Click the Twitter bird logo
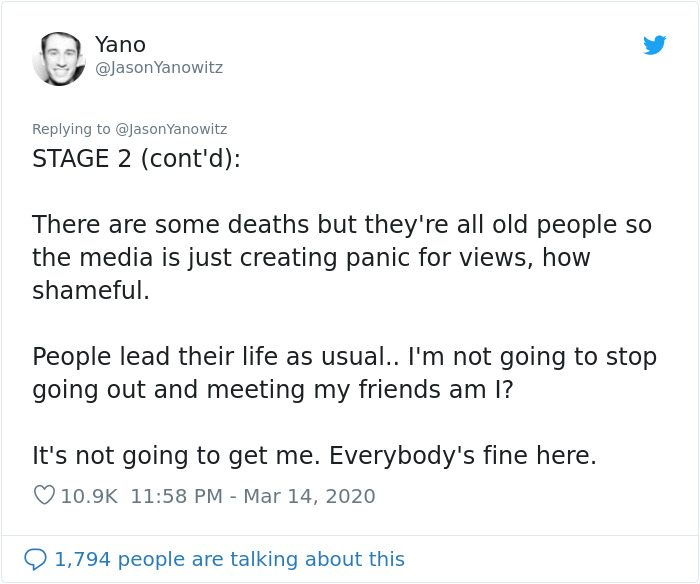The height and width of the screenshot is (584, 700). tap(655, 45)
